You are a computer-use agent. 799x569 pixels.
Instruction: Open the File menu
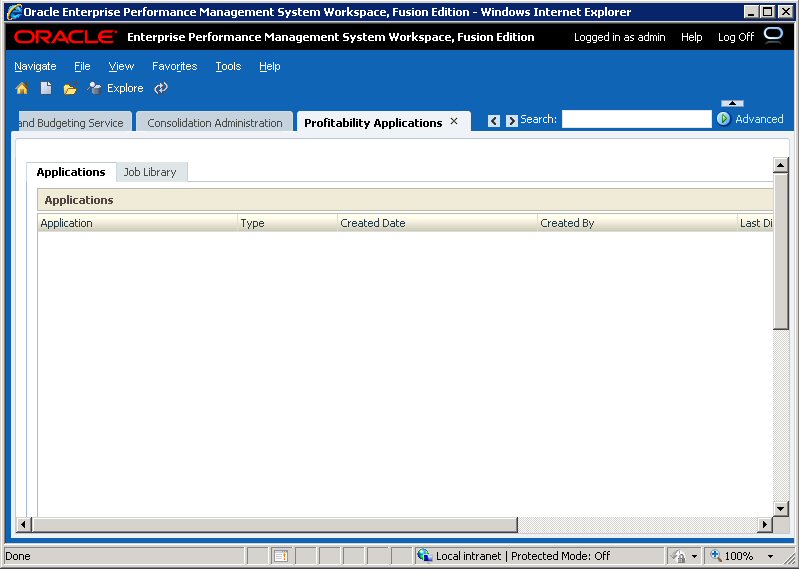coord(82,66)
